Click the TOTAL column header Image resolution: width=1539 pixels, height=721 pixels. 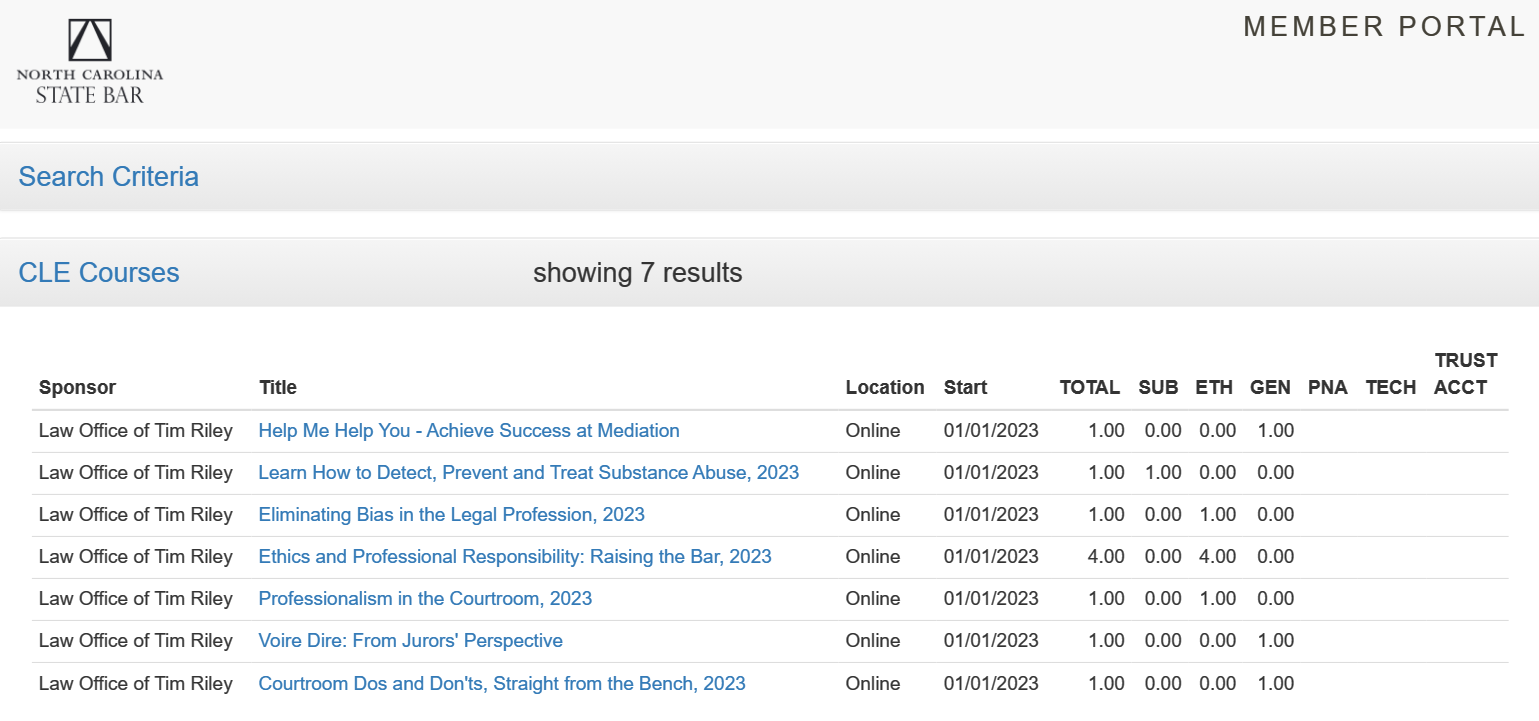point(1090,388)
